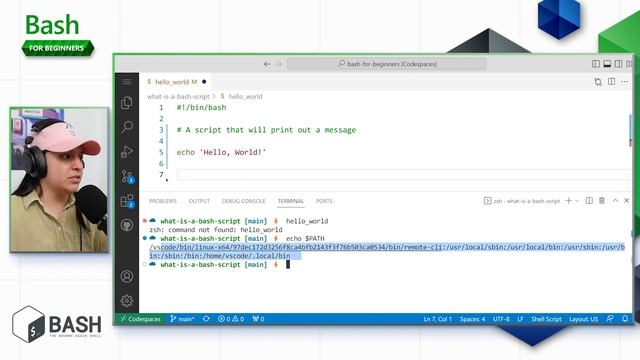640x360 pixels.
Task: Split the editor to the right
Action: click(611, 82)
